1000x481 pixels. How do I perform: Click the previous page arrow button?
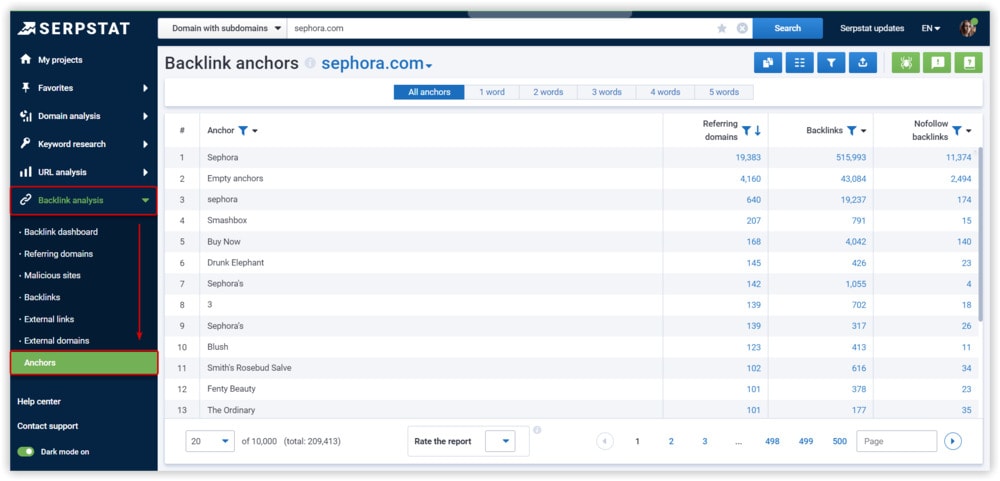[605, 441]
